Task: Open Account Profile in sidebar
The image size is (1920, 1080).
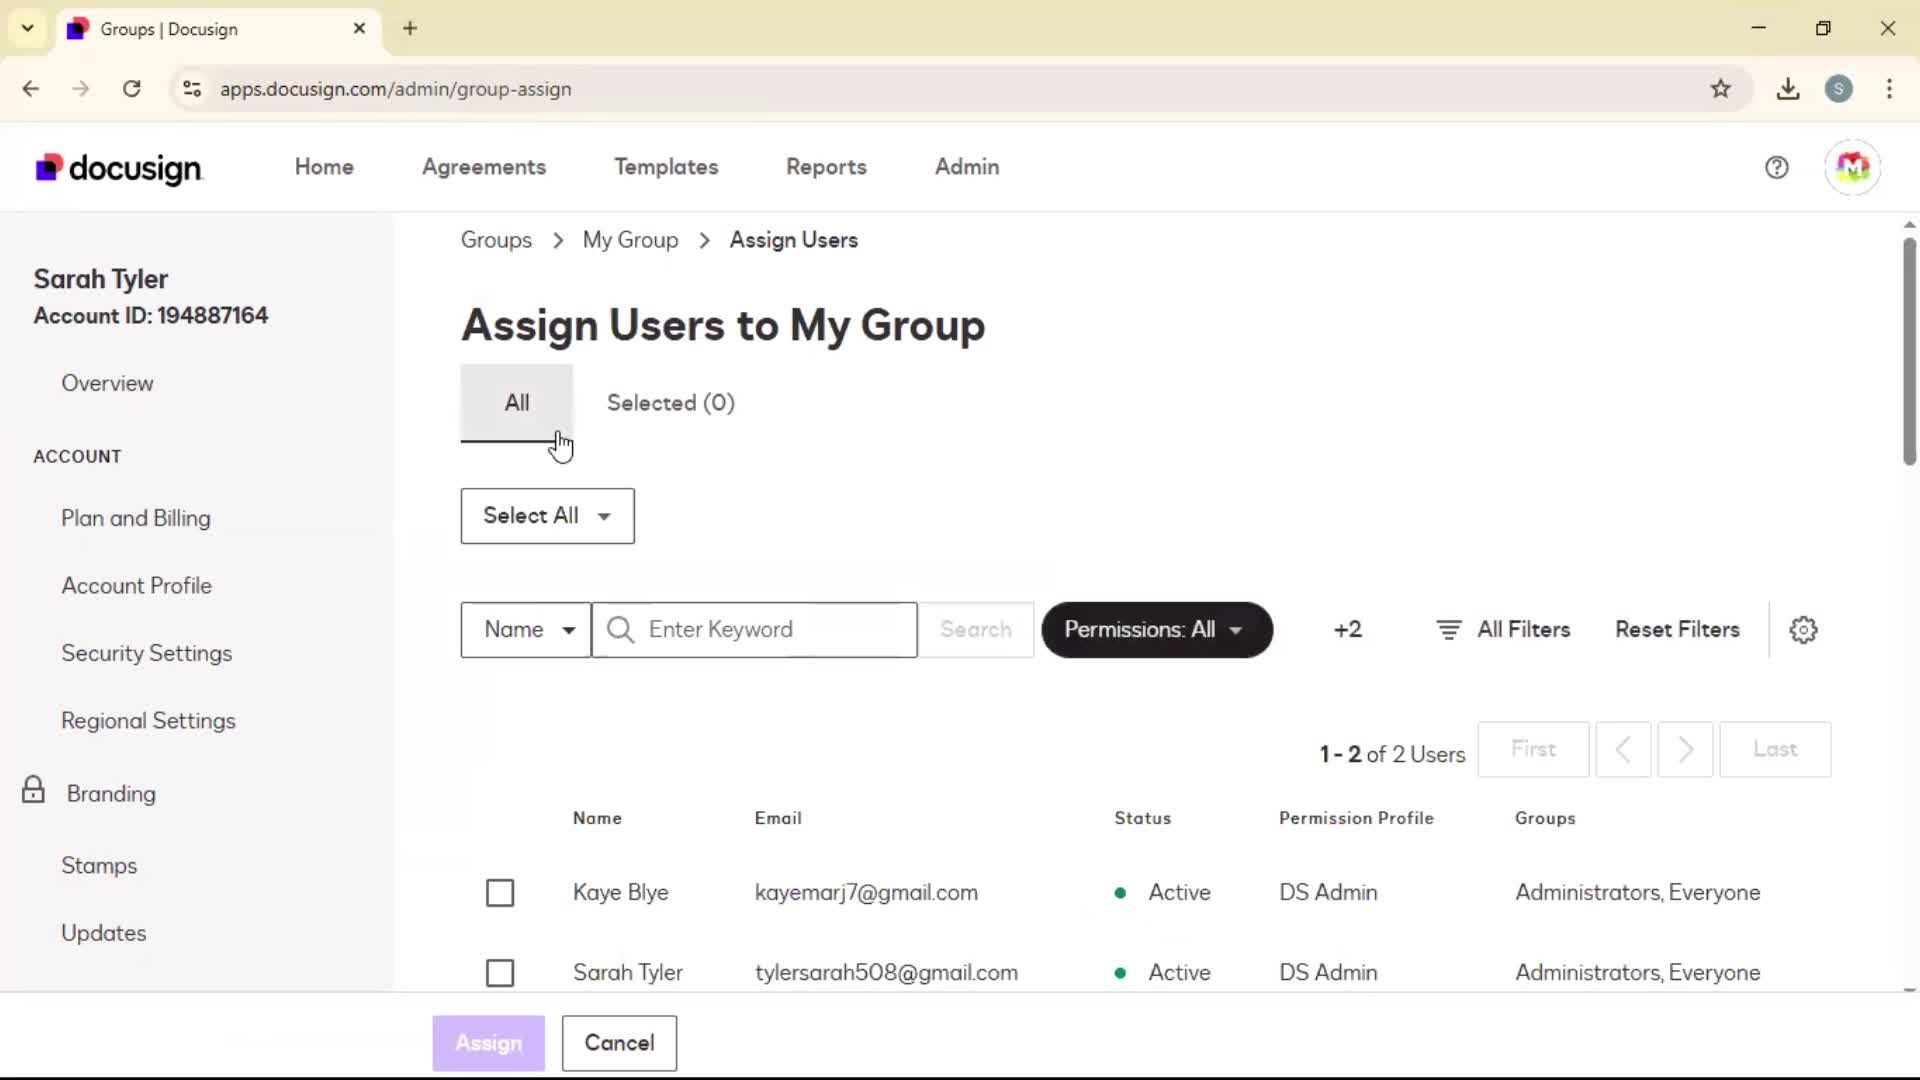Action: click(x=136, y=586)
